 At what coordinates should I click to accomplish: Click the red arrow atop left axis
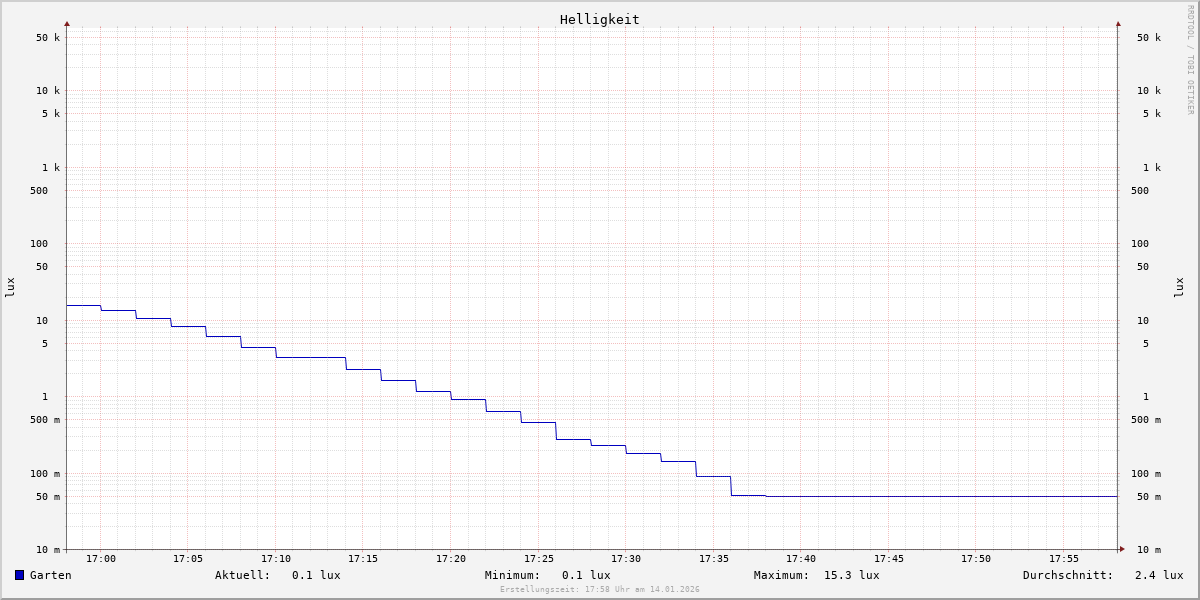(67, 23)
